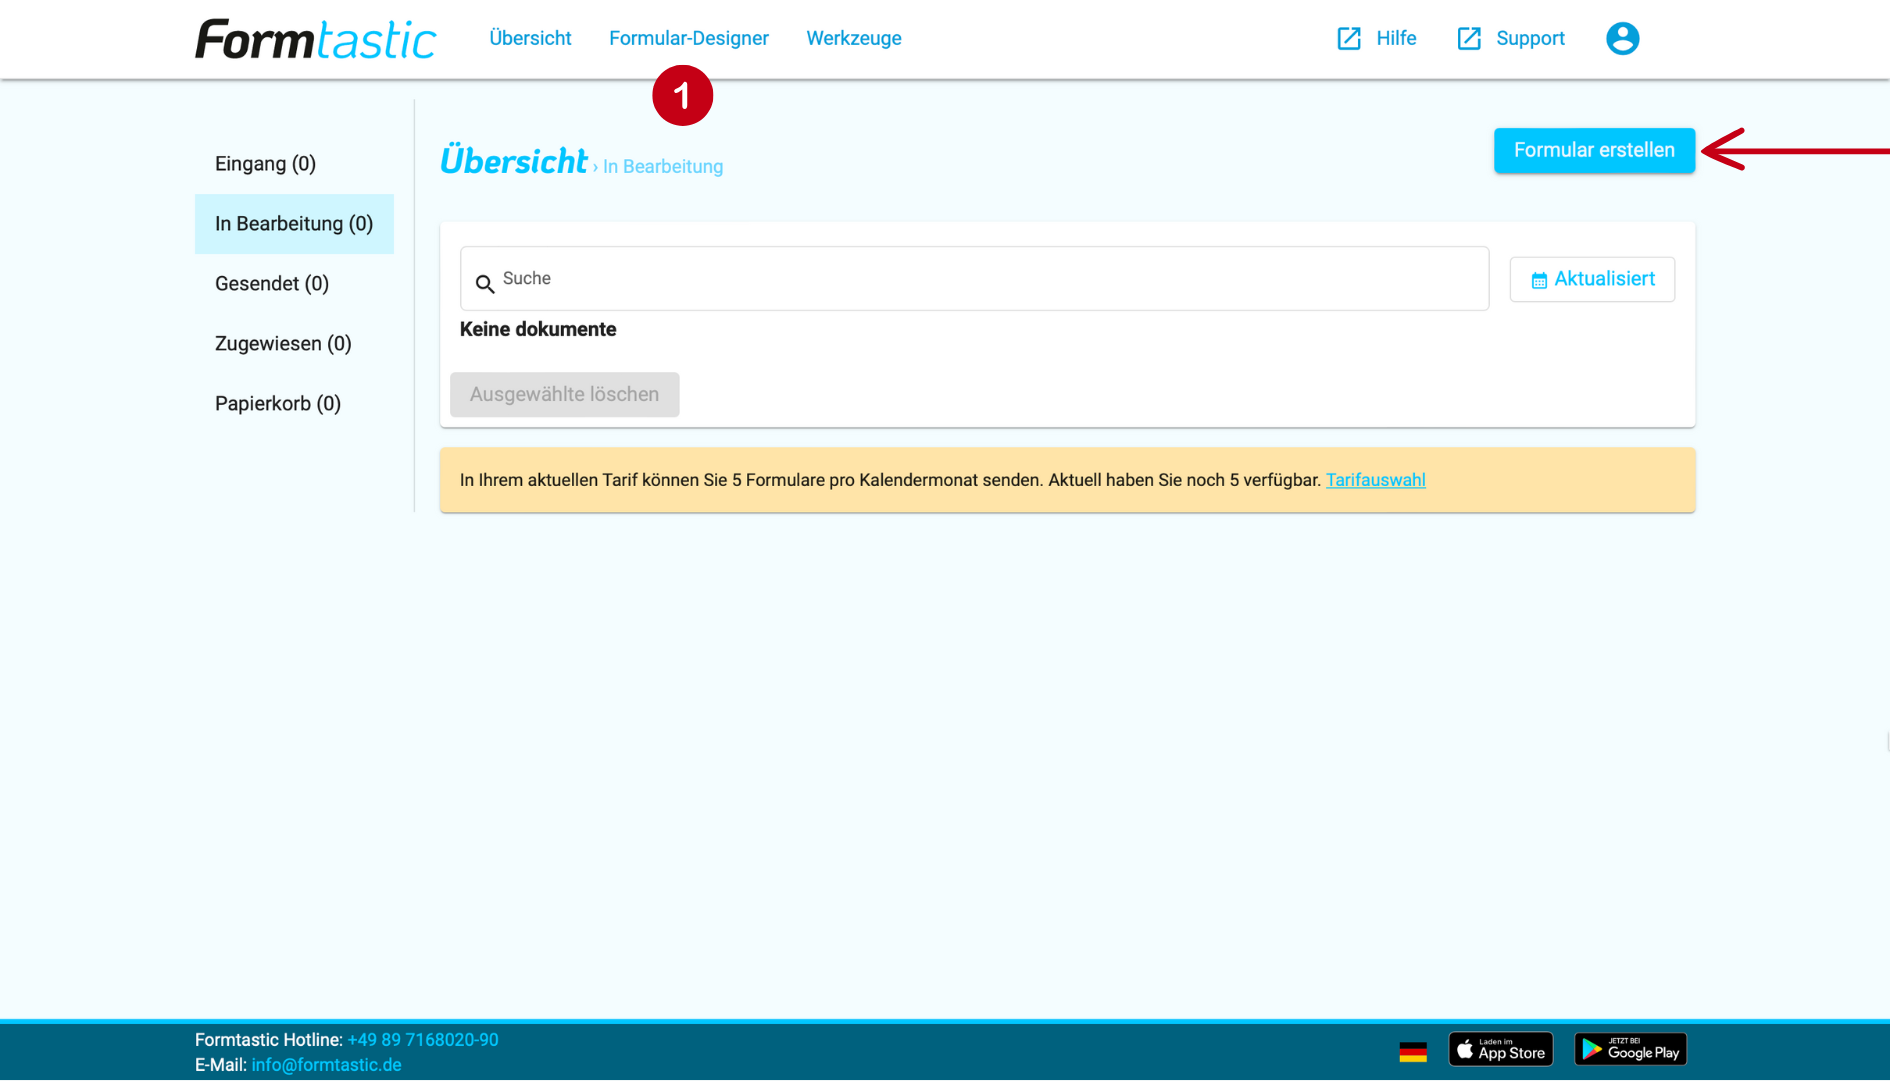Click the info@formtastic.de email link
Viewport: 1890px width, 1081px height.
click(x=326, y=1065)
